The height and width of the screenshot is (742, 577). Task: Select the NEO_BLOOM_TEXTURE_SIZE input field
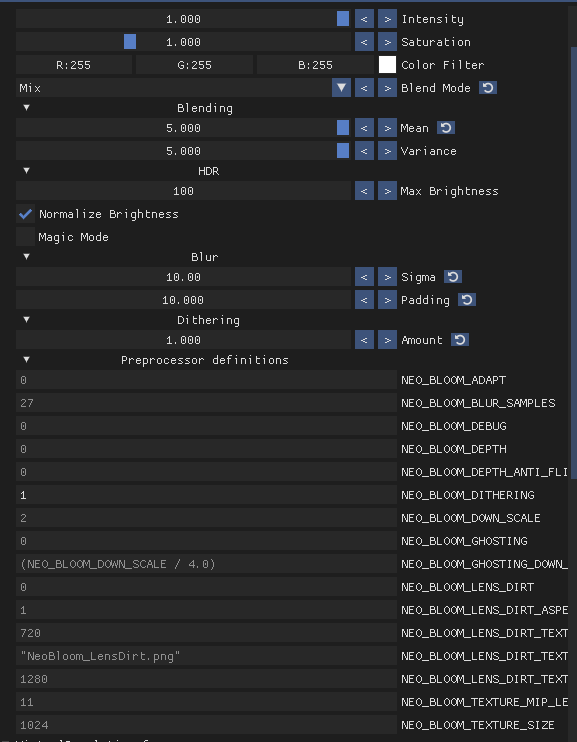(206, 725)
